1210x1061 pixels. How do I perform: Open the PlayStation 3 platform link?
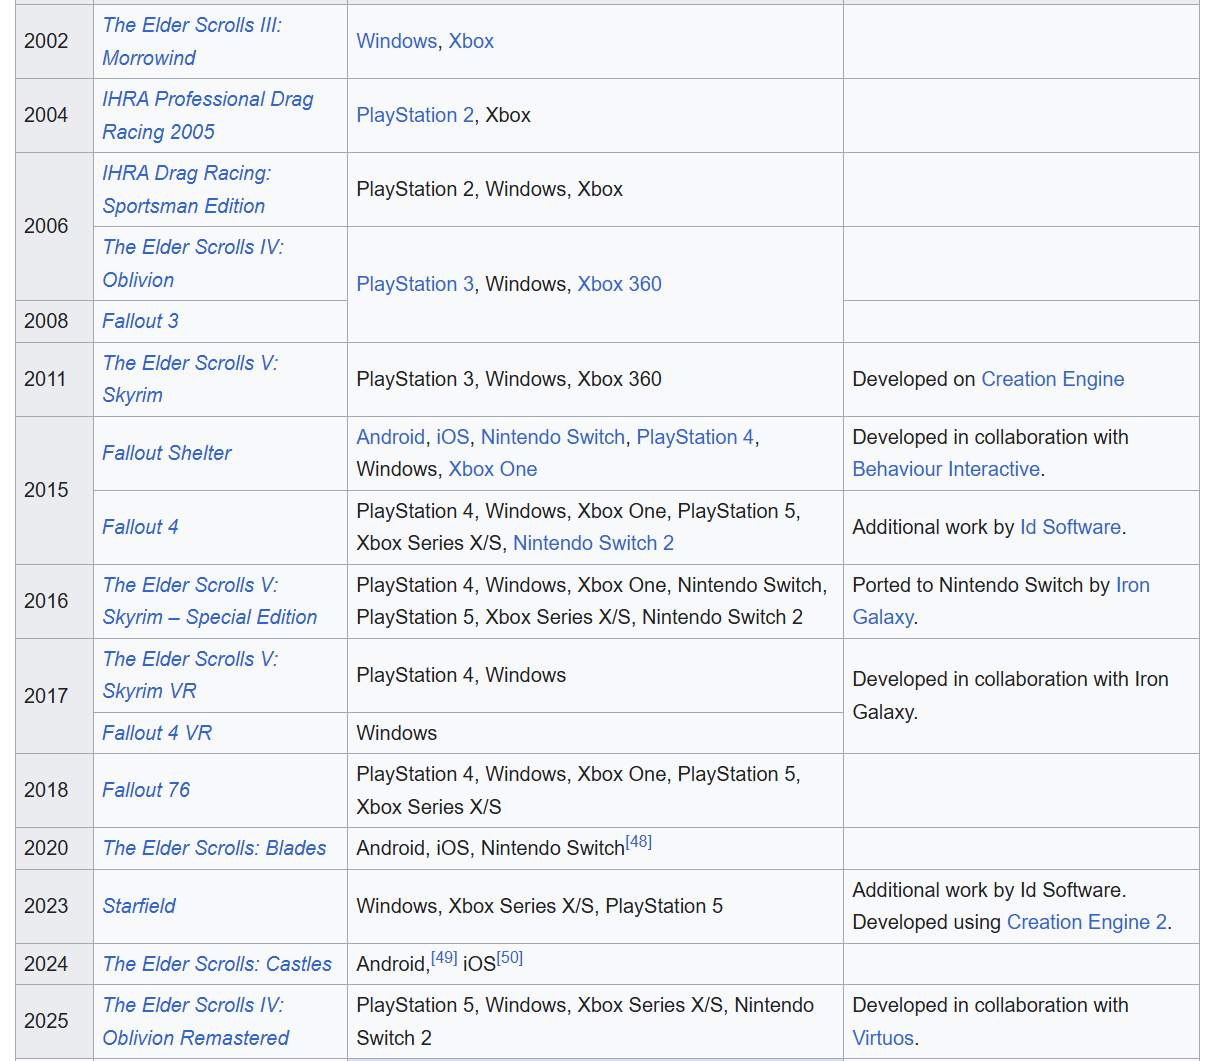tap(415, 284)
